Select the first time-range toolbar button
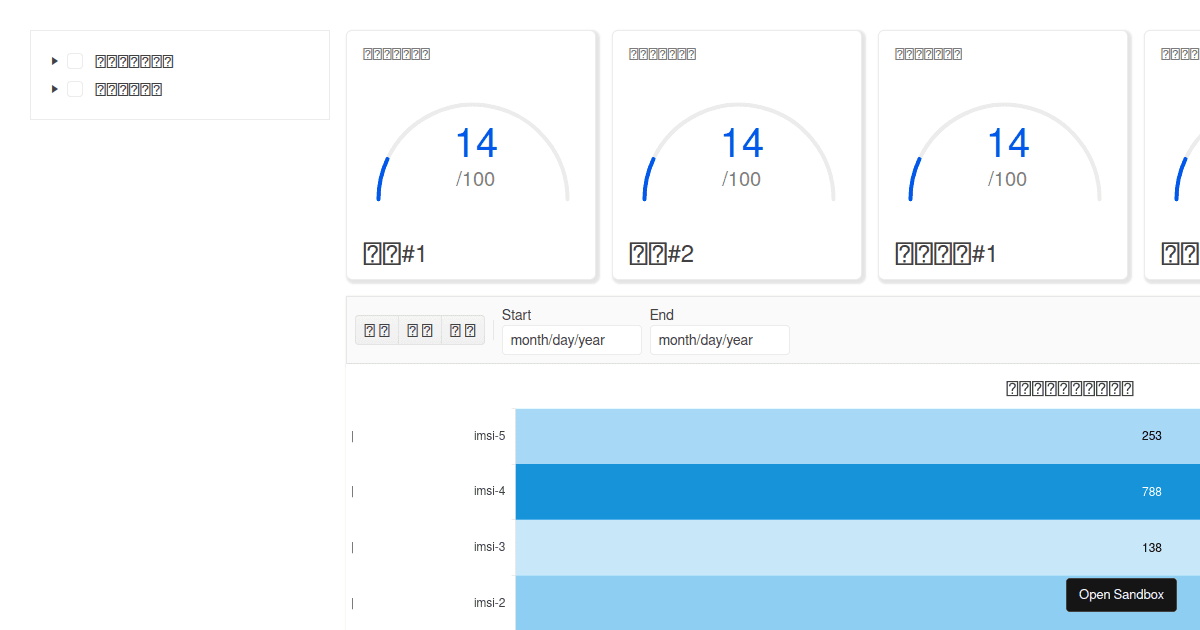Viewport: 1200px width, 630px height. (x=376, y=330)
